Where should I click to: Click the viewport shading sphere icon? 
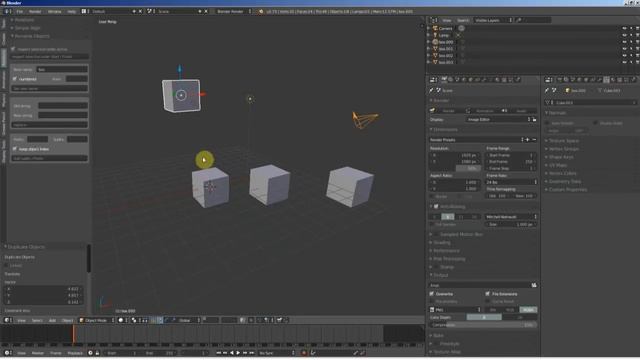(121, 320)
